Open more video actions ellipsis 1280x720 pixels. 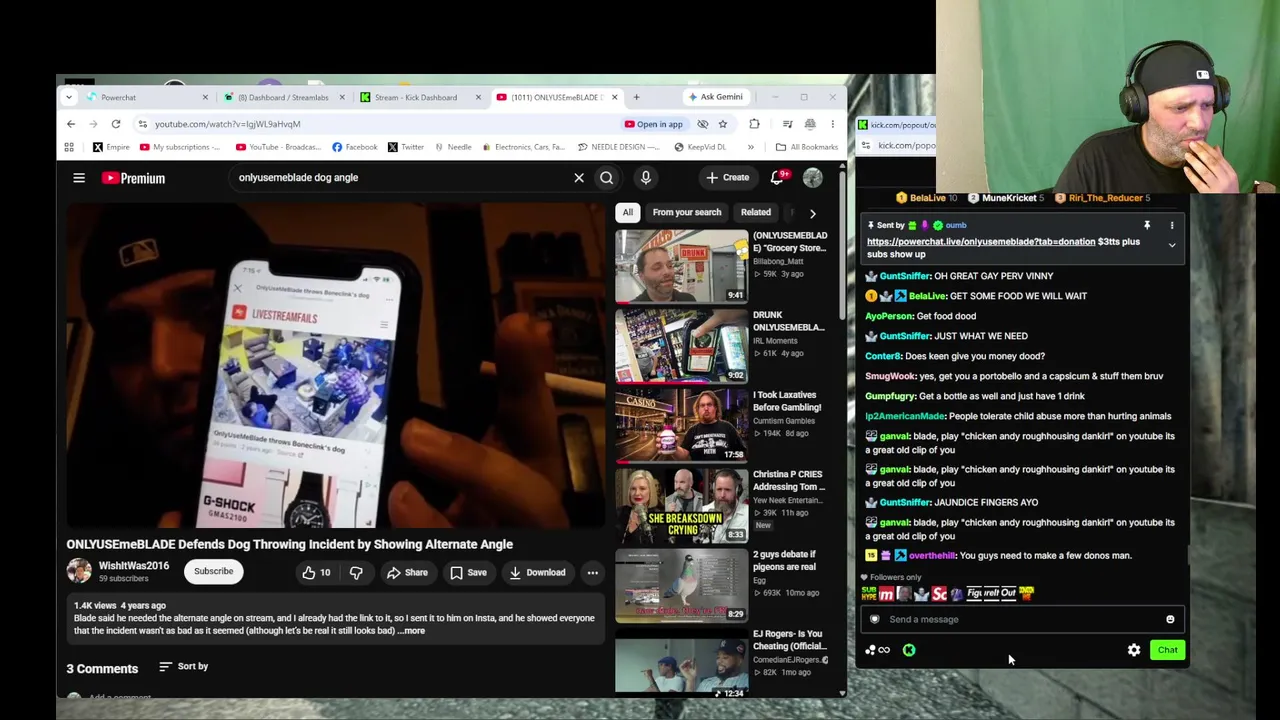click(592, 572)
